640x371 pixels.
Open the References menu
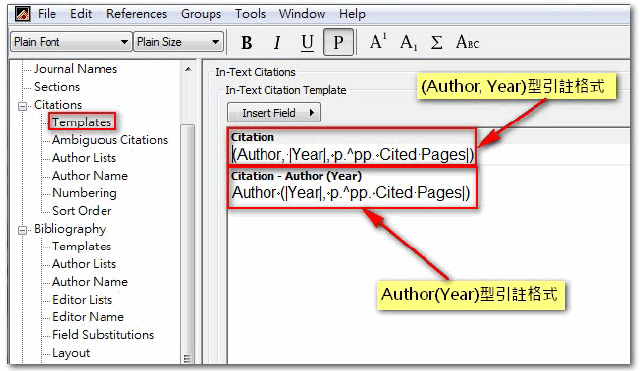136,14
